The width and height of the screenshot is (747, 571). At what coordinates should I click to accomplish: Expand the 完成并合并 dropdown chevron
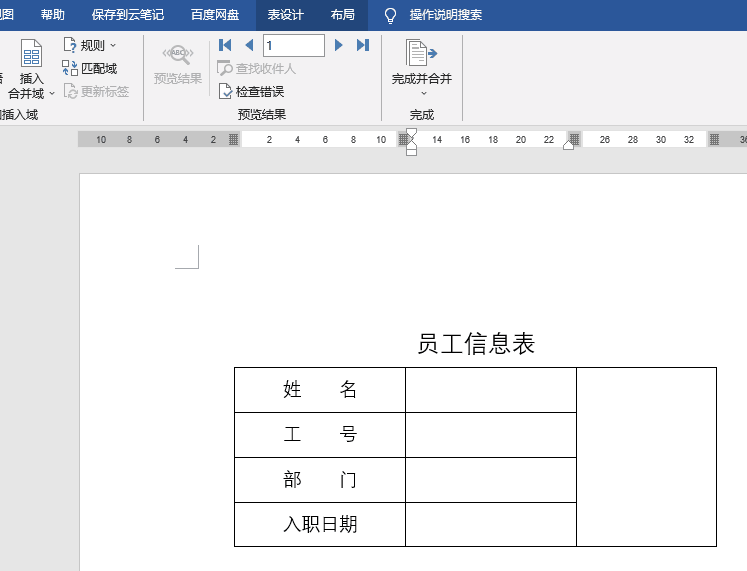(x=424, y=93)
